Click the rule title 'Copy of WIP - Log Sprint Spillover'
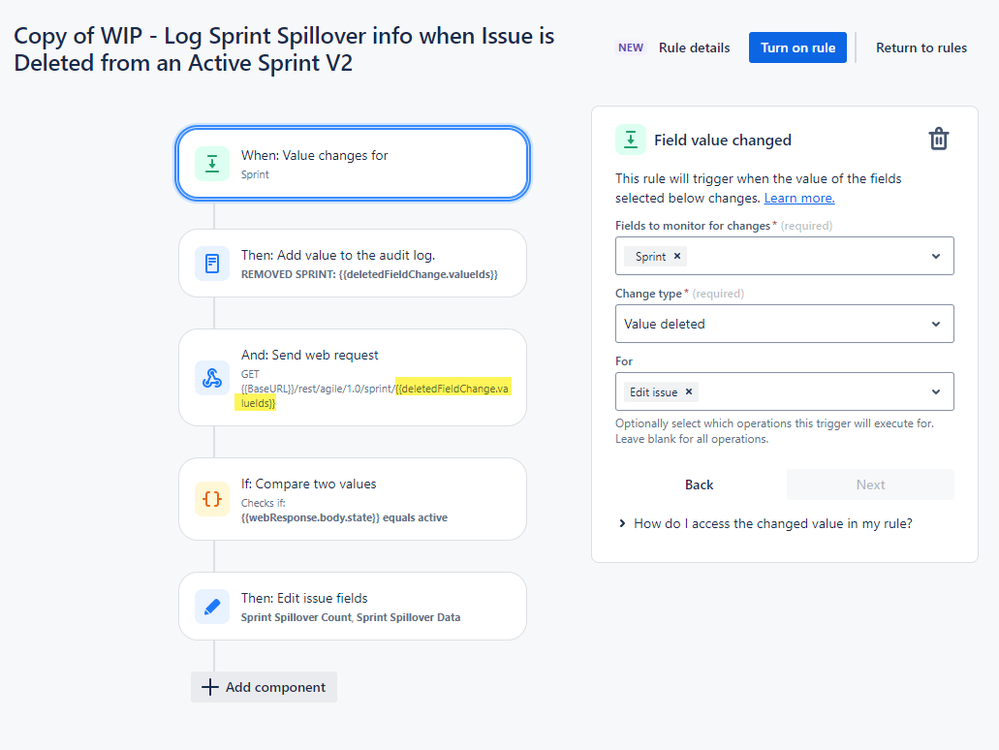 tap(284, 49)
